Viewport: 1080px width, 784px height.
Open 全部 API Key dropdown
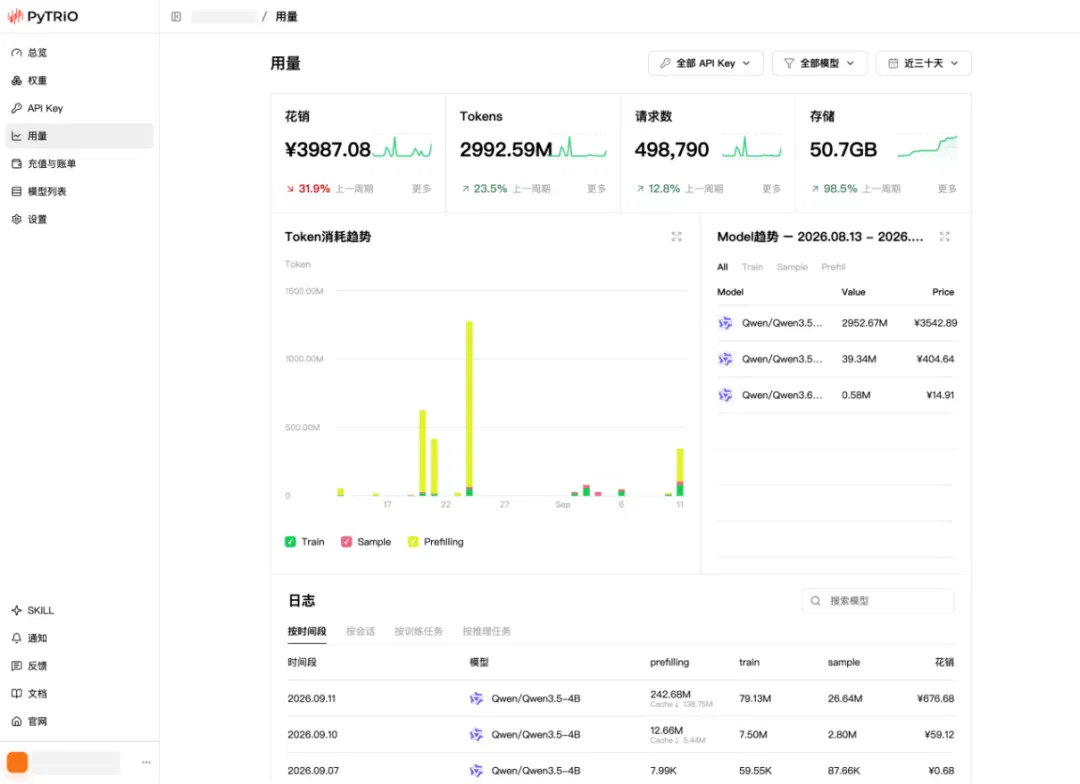tap(705, 63)
